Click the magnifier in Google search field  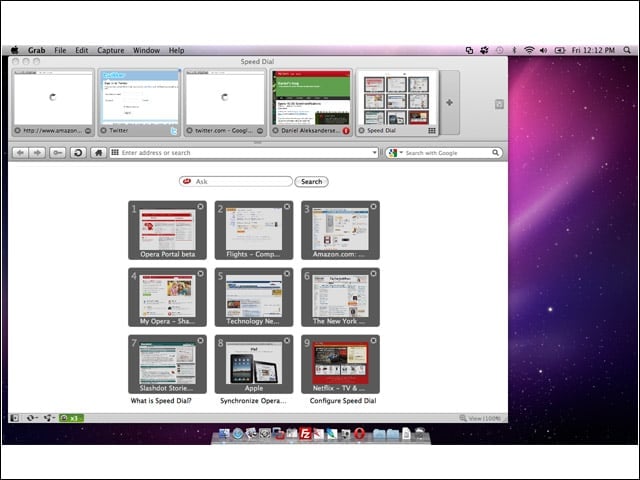496,153
